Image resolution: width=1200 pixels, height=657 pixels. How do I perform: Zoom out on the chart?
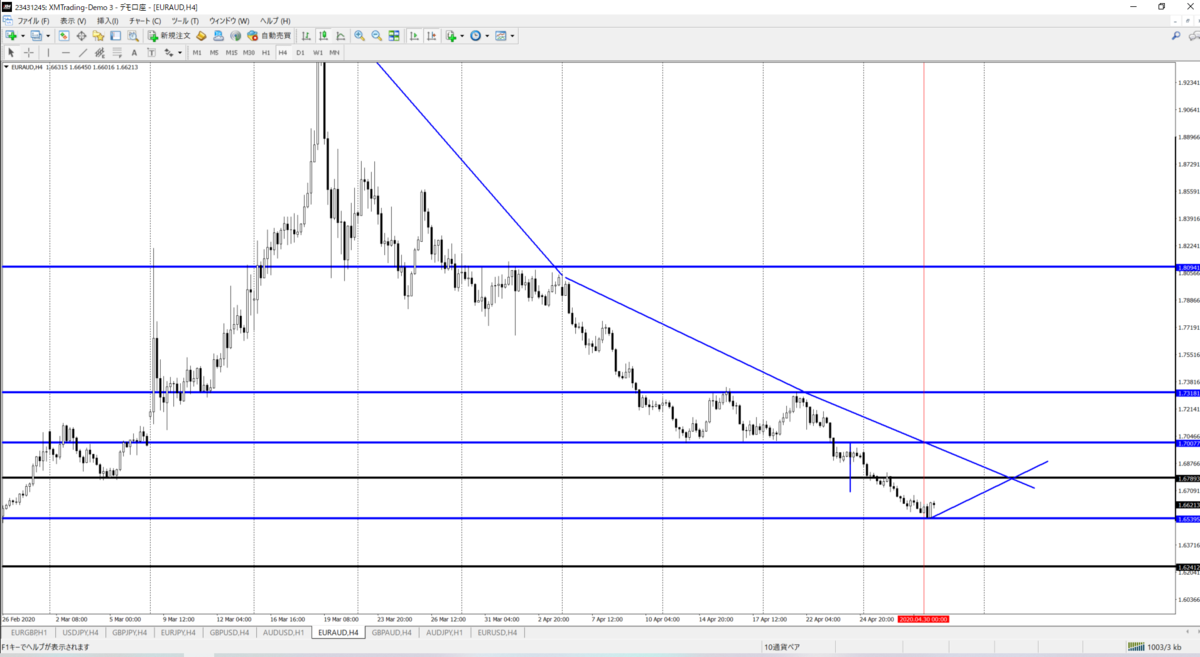pyautogui.click(x=376, y=36)
